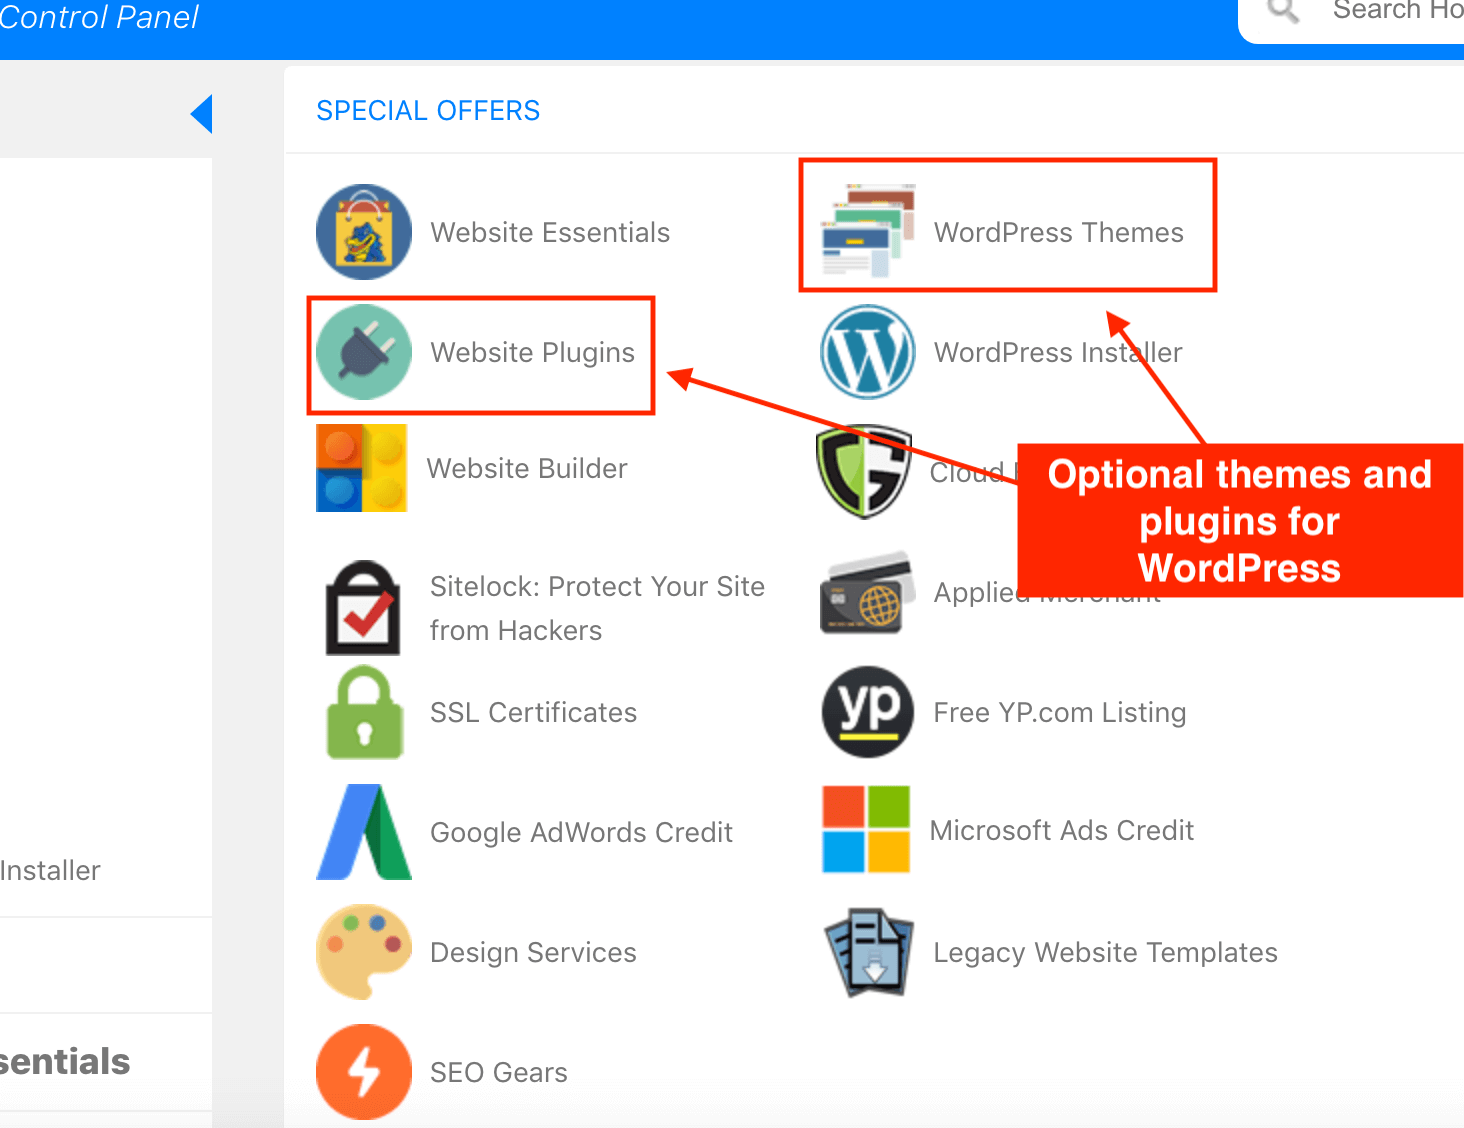Screen dimensions: 1464x1128
Task: Select the SEO Gears lightning icon
Action: [363, 1071]
